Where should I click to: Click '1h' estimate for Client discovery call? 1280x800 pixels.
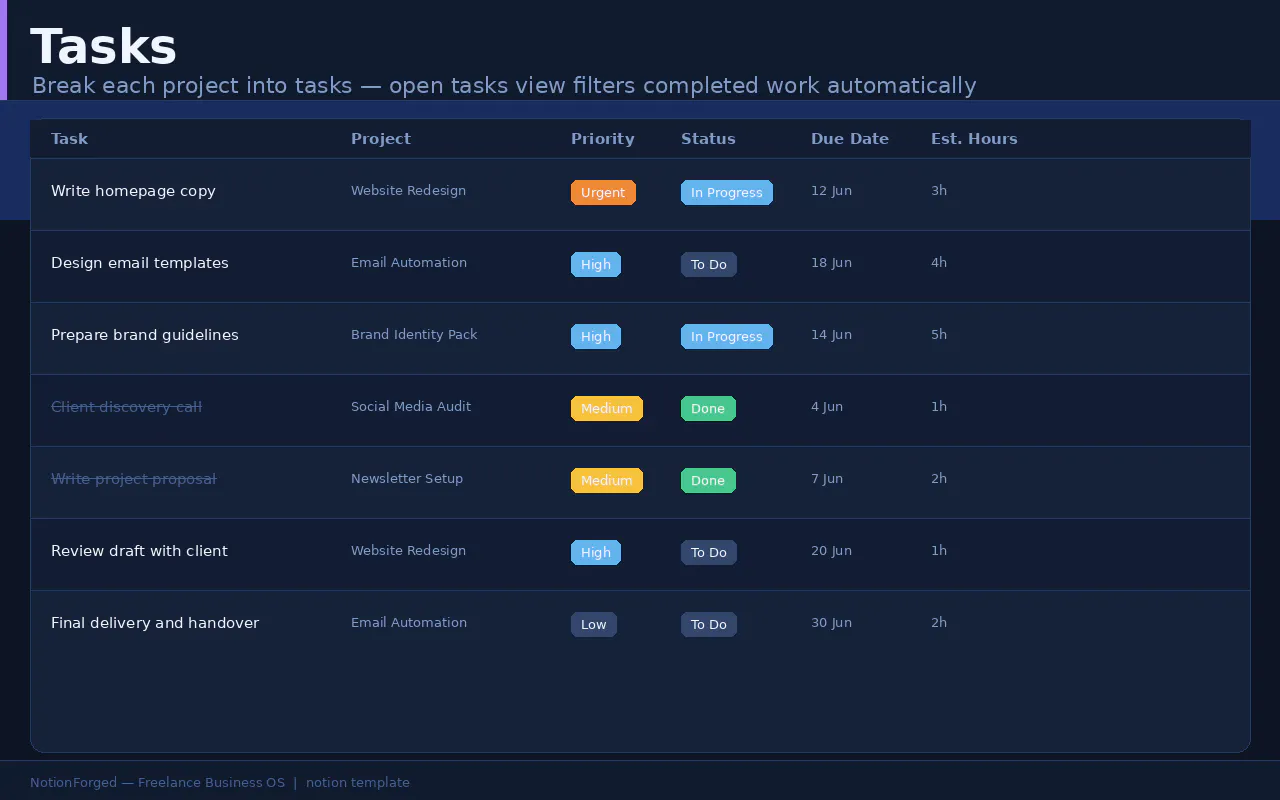pyautogui.click(x=939, y=407)
